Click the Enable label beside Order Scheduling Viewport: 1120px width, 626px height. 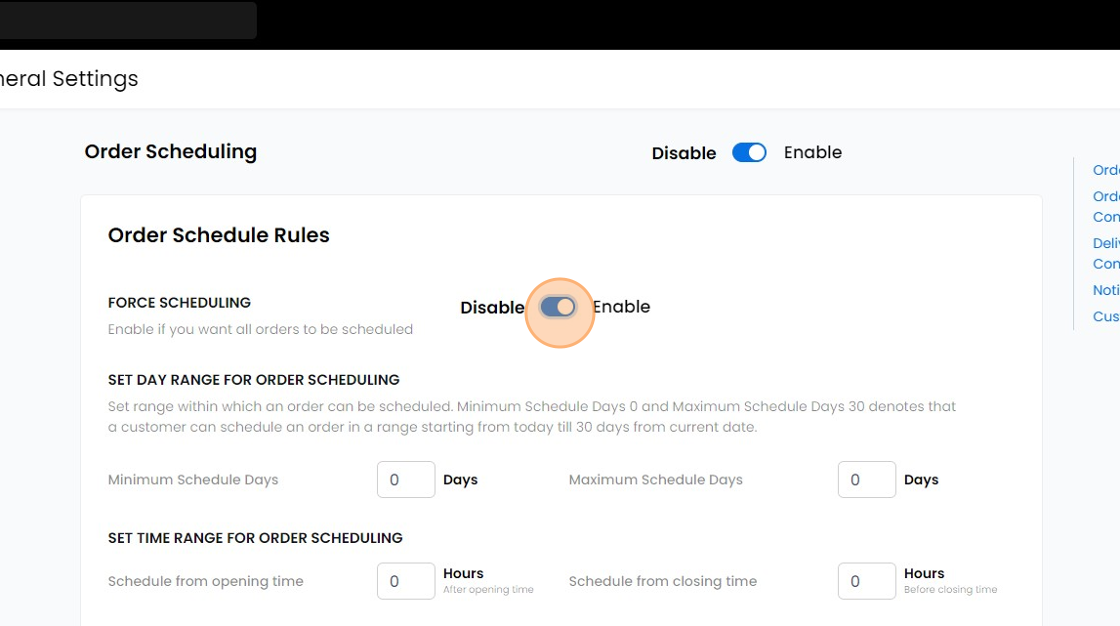[812, 152]
